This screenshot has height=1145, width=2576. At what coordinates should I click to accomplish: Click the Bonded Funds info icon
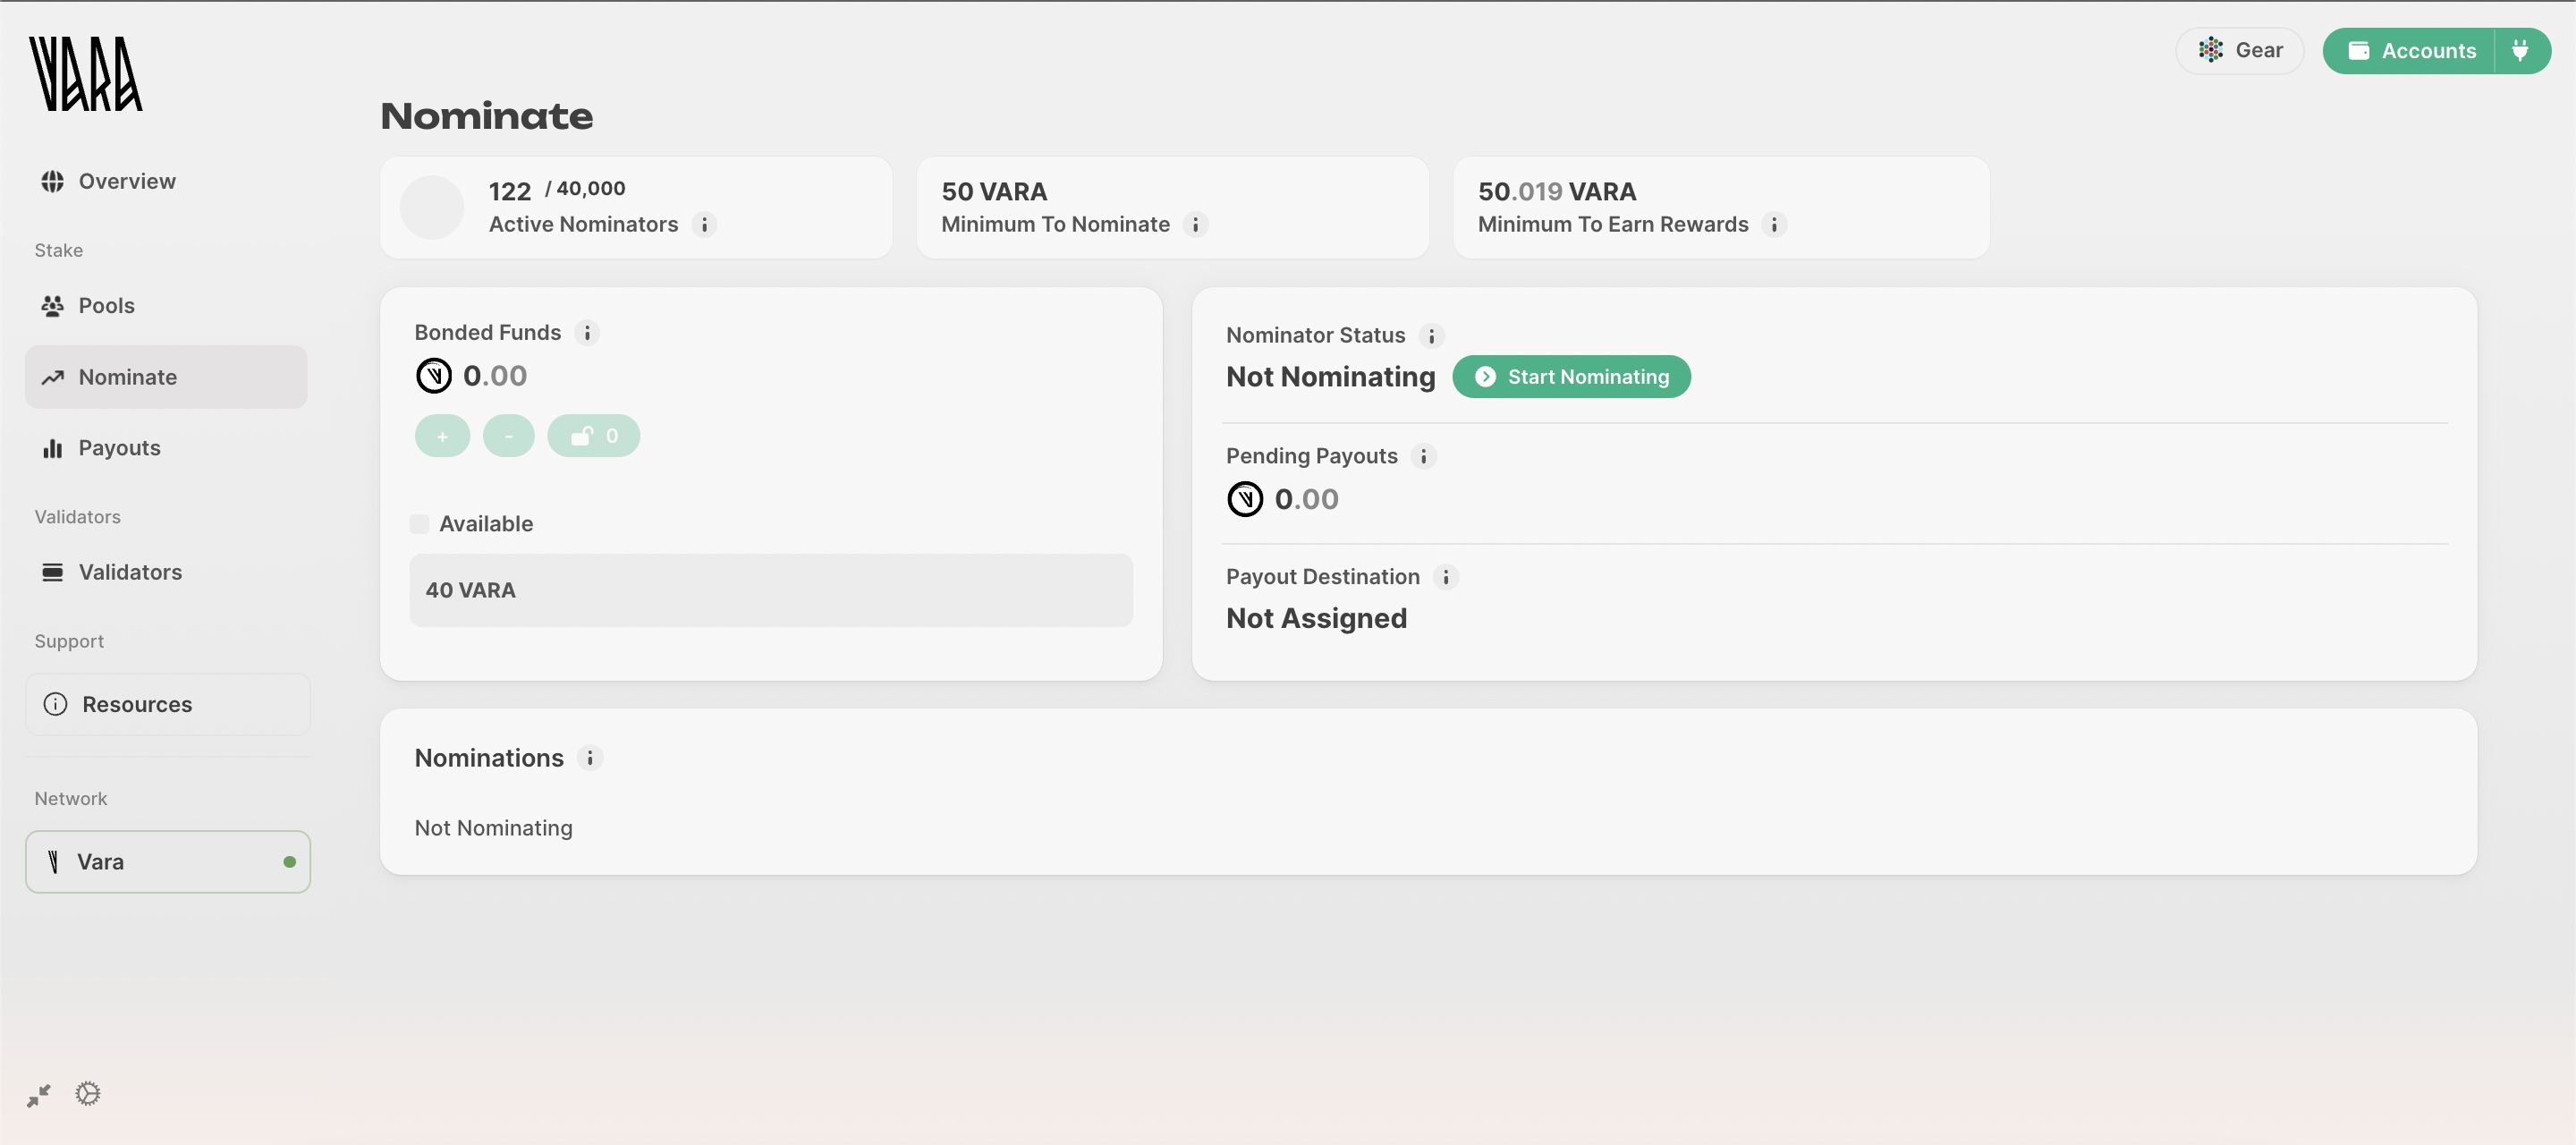pos(587,333)
